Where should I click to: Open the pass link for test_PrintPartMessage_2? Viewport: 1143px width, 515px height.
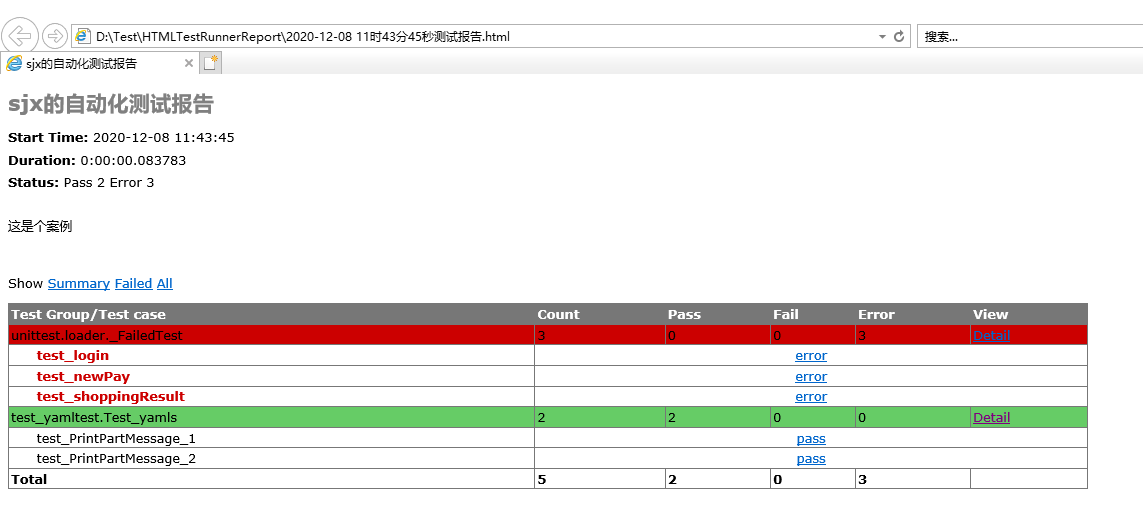[x=811, y=459]
